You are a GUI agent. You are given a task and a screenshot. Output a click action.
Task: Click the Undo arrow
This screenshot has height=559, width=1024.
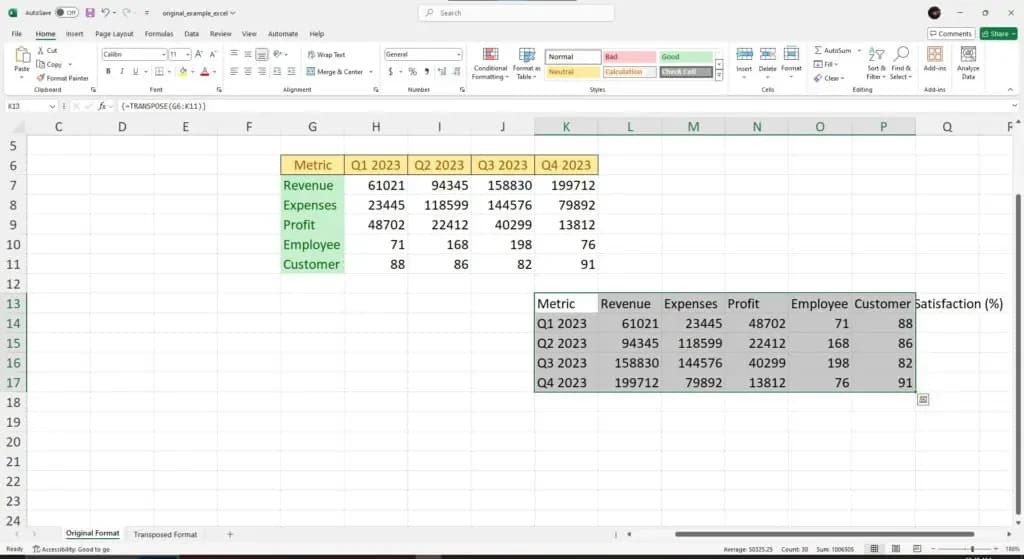(x=105, y=12)
